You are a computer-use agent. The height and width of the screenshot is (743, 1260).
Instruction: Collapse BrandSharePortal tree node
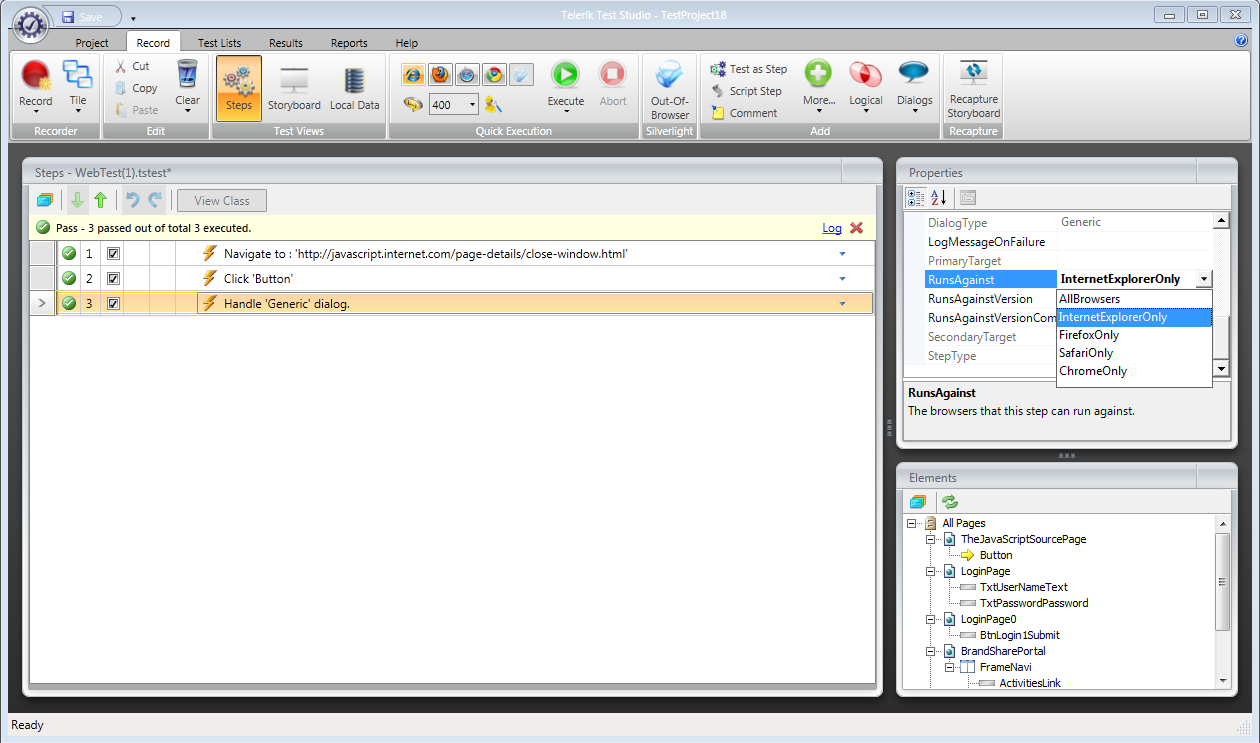point(930,651)
